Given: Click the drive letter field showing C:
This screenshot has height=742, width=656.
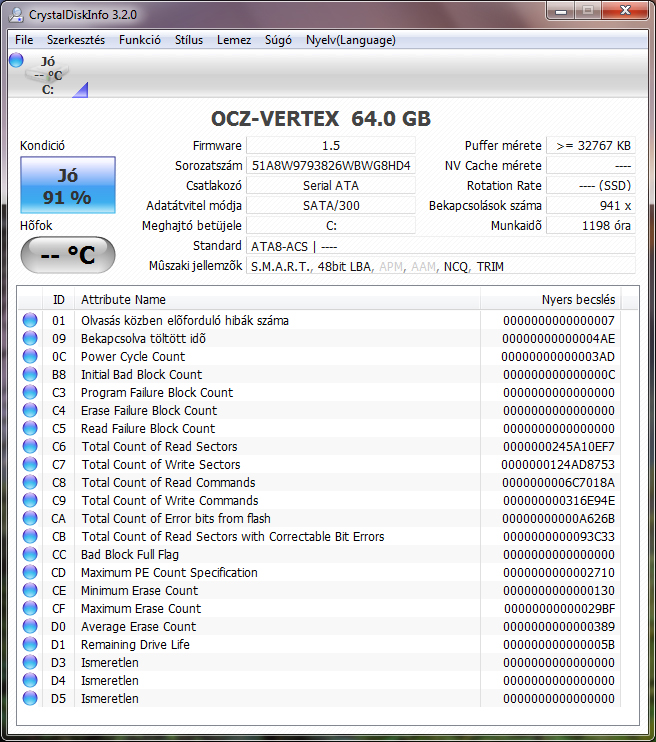Looking at the screenshot, I should (x=331, y=226).
